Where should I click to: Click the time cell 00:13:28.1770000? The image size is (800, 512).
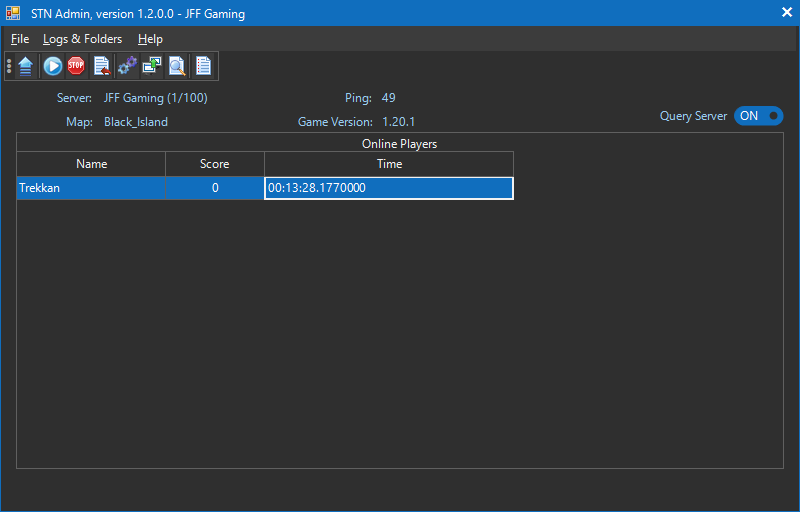click(388, 188)
